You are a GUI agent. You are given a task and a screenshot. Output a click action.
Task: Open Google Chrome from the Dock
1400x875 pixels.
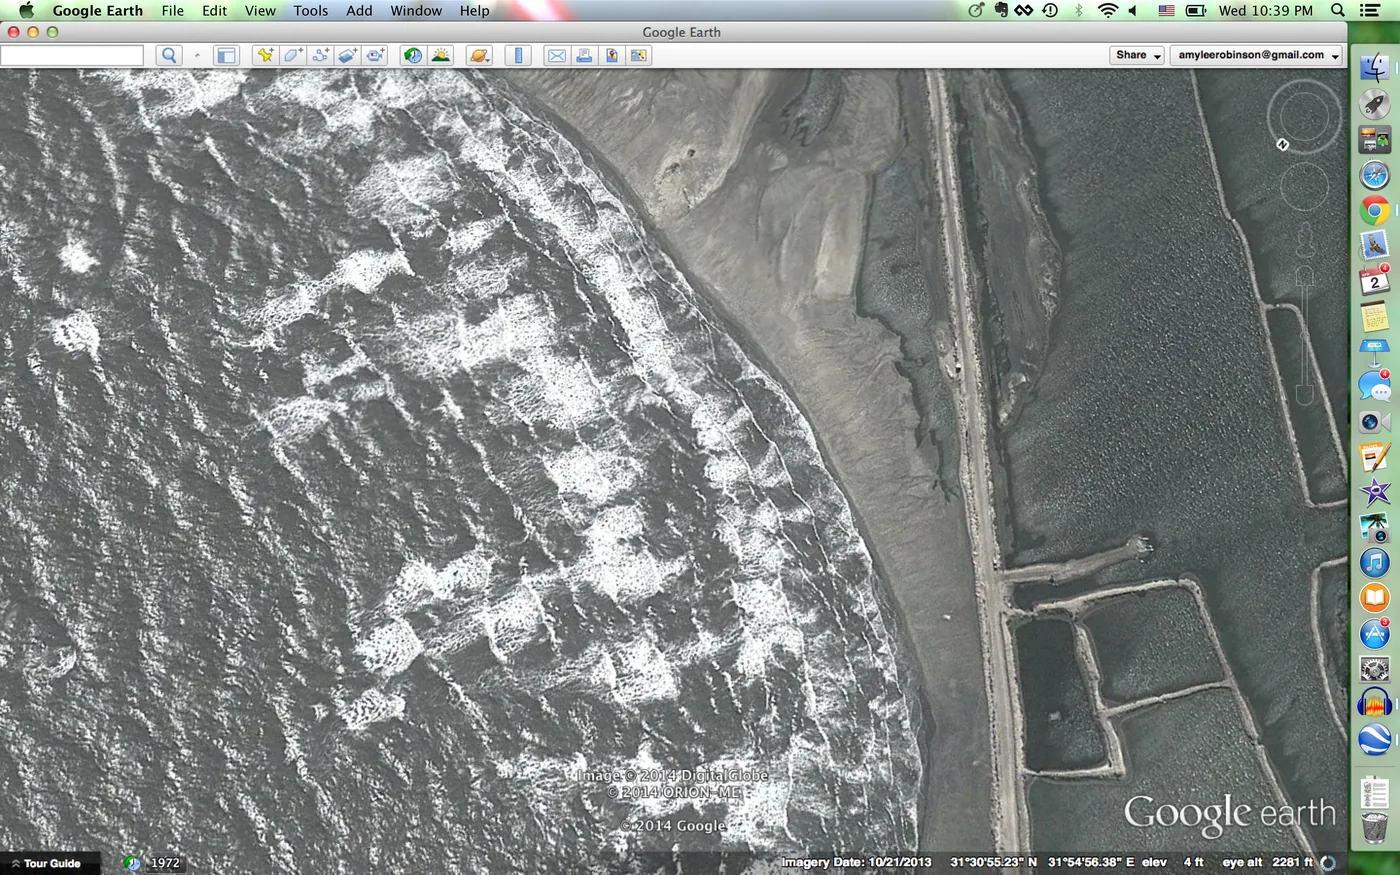[1374, 211]
